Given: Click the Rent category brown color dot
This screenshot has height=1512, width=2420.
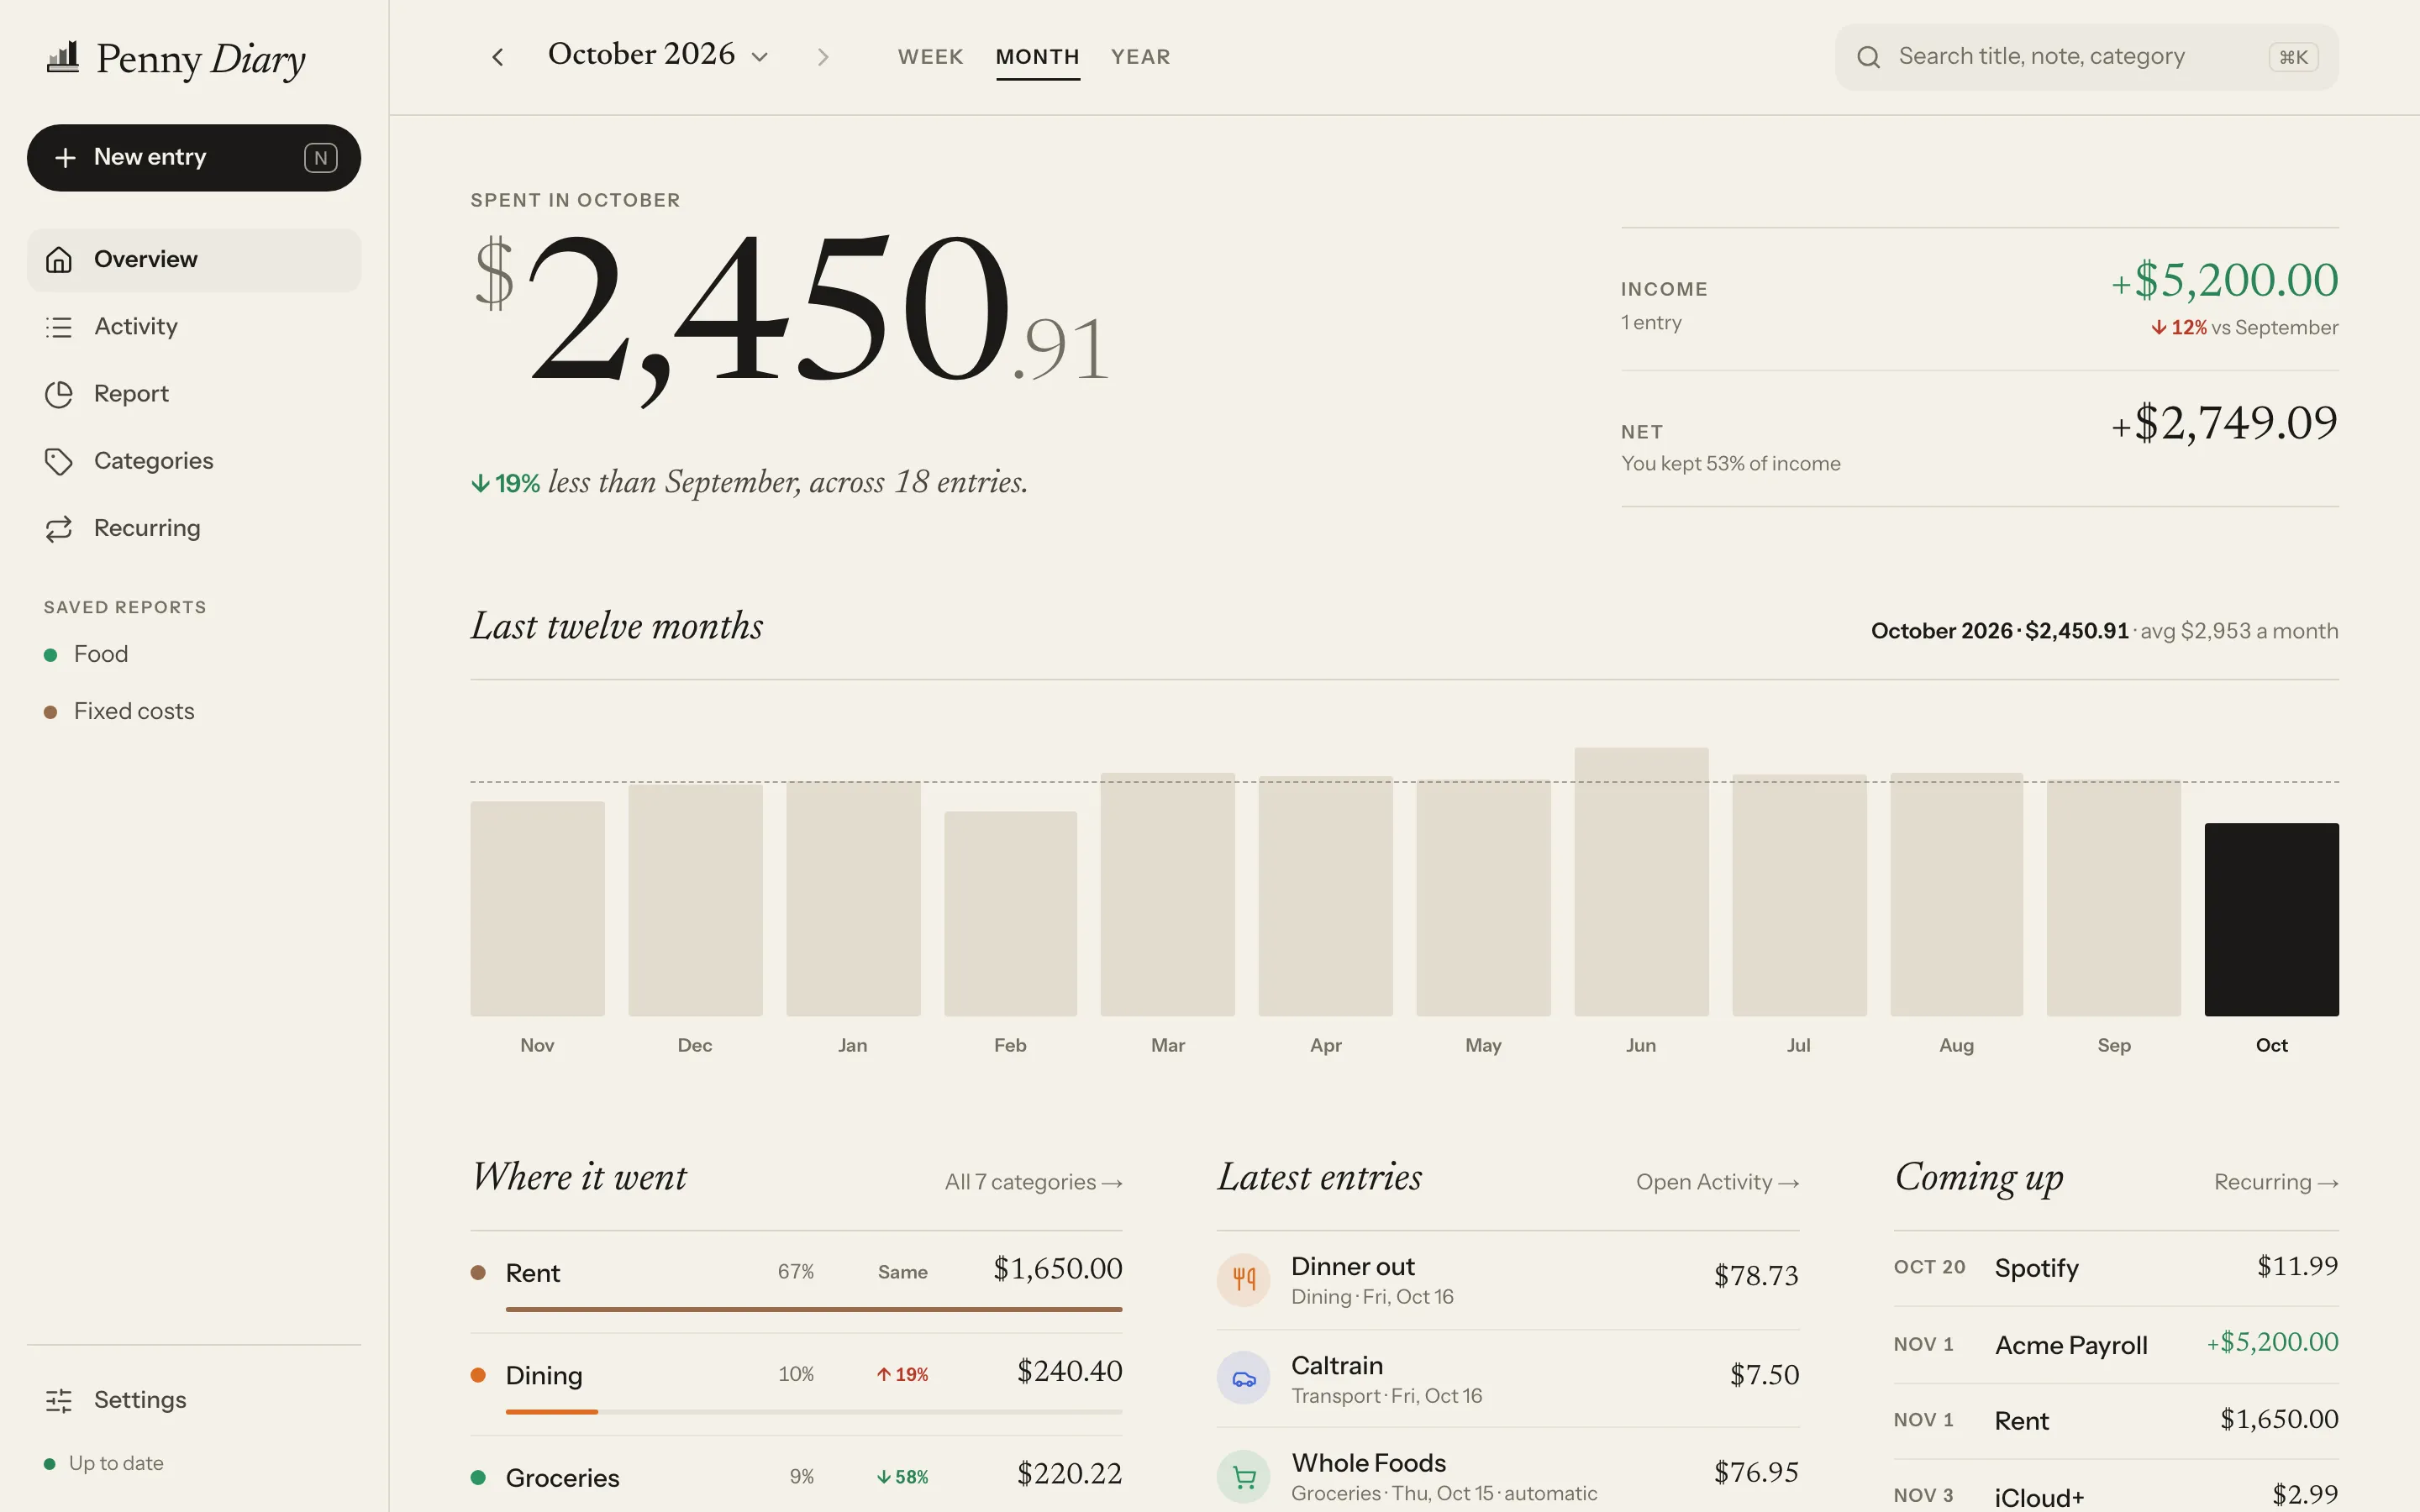Looking at the screenshot, I should pos(478,1273).
